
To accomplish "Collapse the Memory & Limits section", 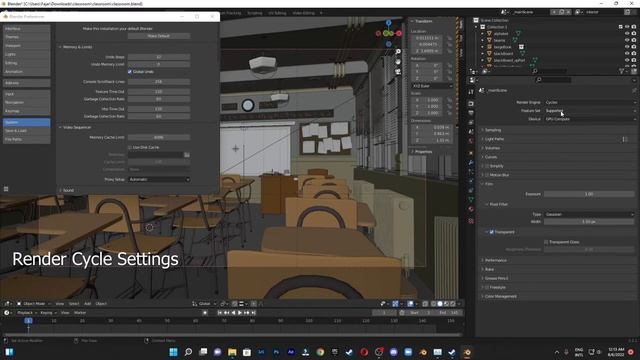I will (x=76, y=47).
